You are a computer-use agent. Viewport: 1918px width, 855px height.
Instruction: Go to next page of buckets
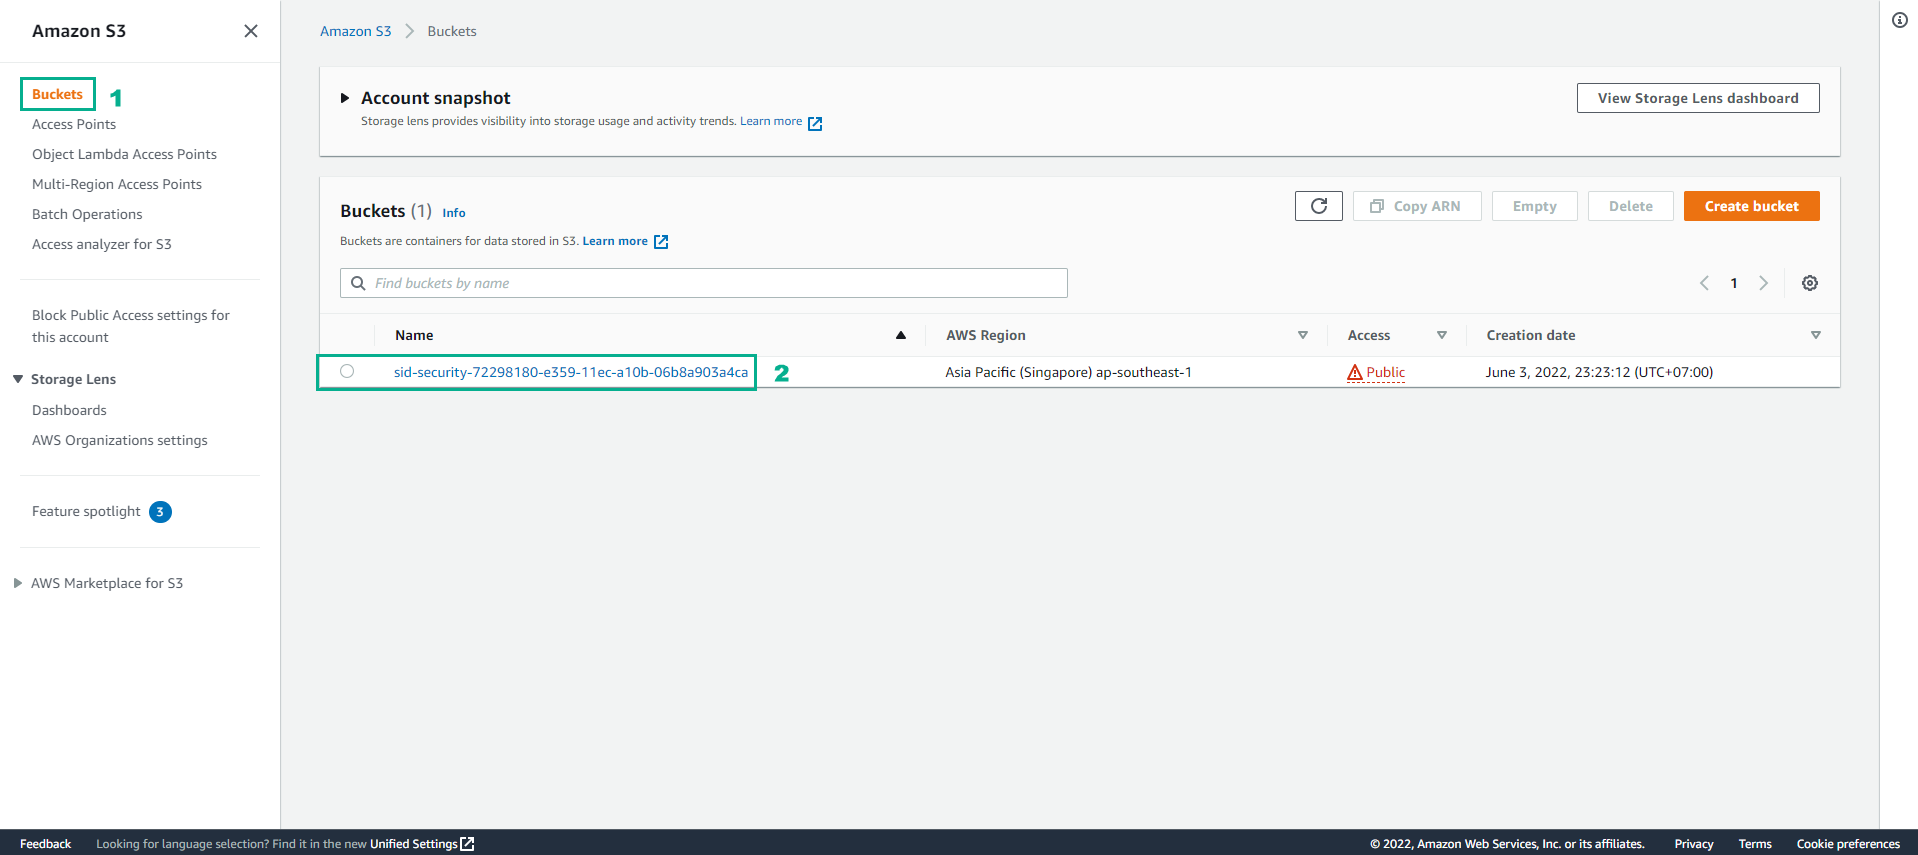pyautogui.click(x=1764, y=283)
